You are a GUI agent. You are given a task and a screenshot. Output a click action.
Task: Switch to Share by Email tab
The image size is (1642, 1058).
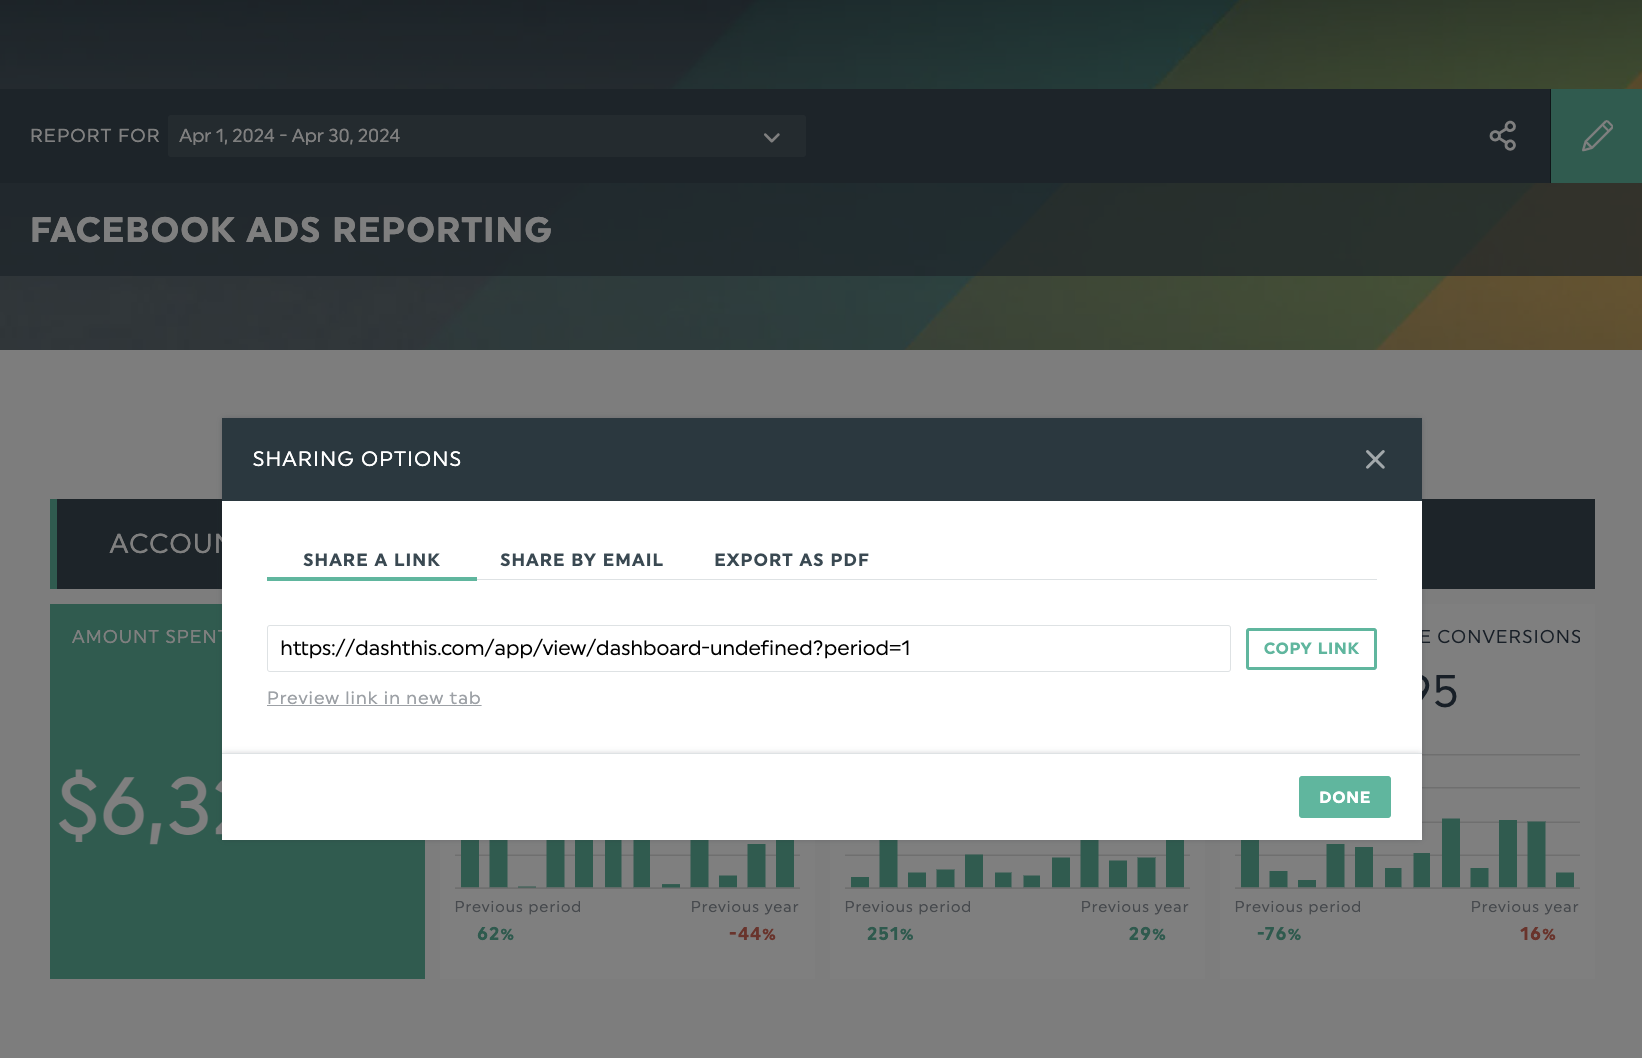(581, 560)
